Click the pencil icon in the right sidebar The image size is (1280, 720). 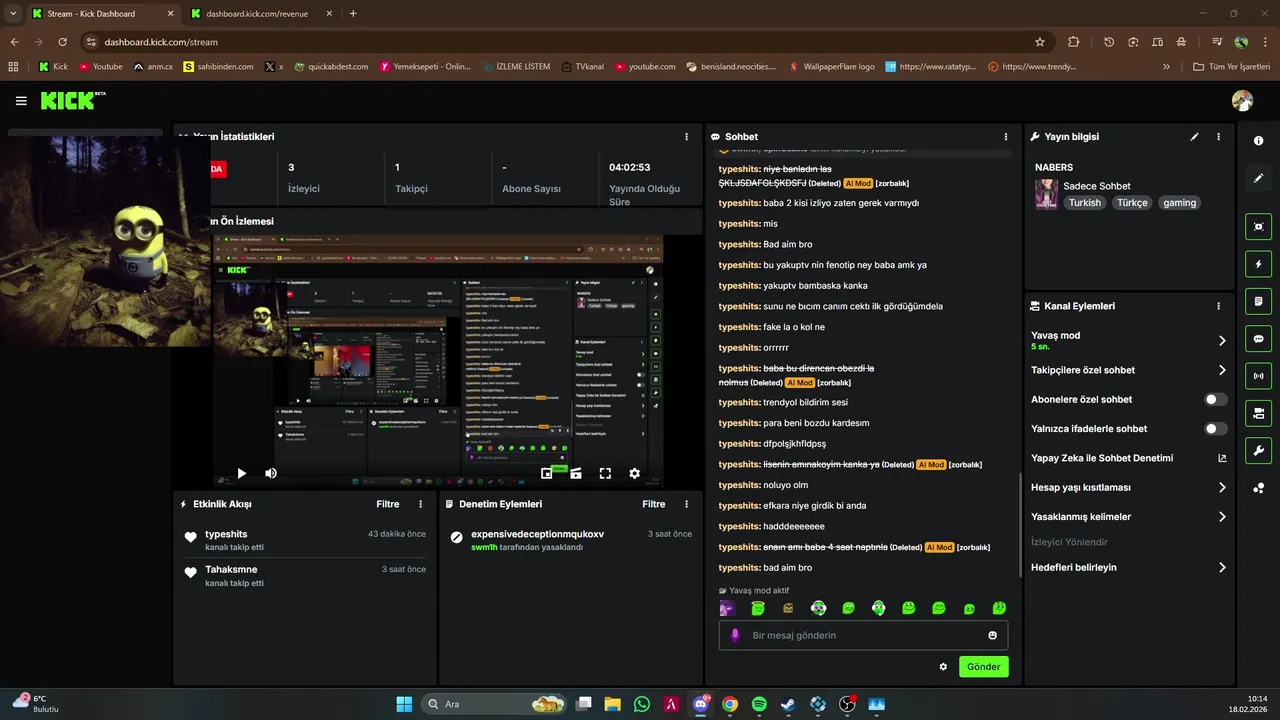(x=1258, y=178)
